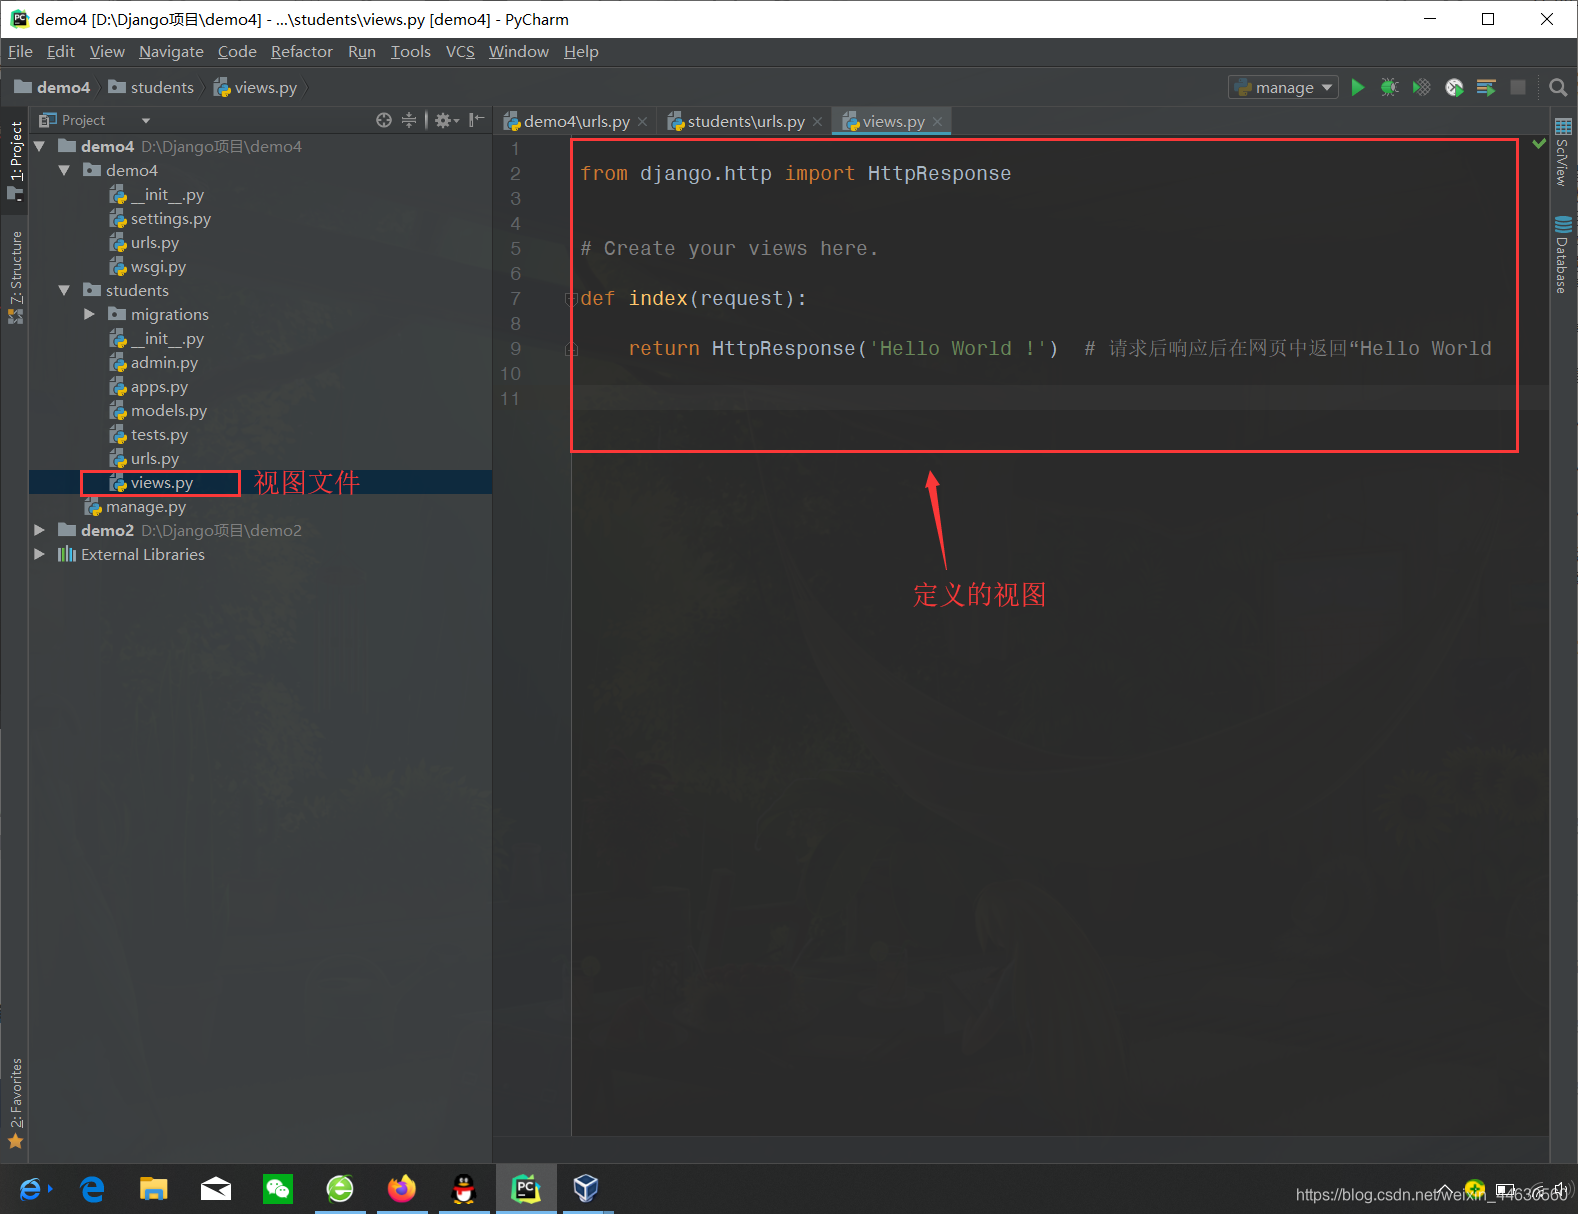Viewport: 1578px width, 1214px height.
Task: Expand the migrations folder
Action: [89, 314]
